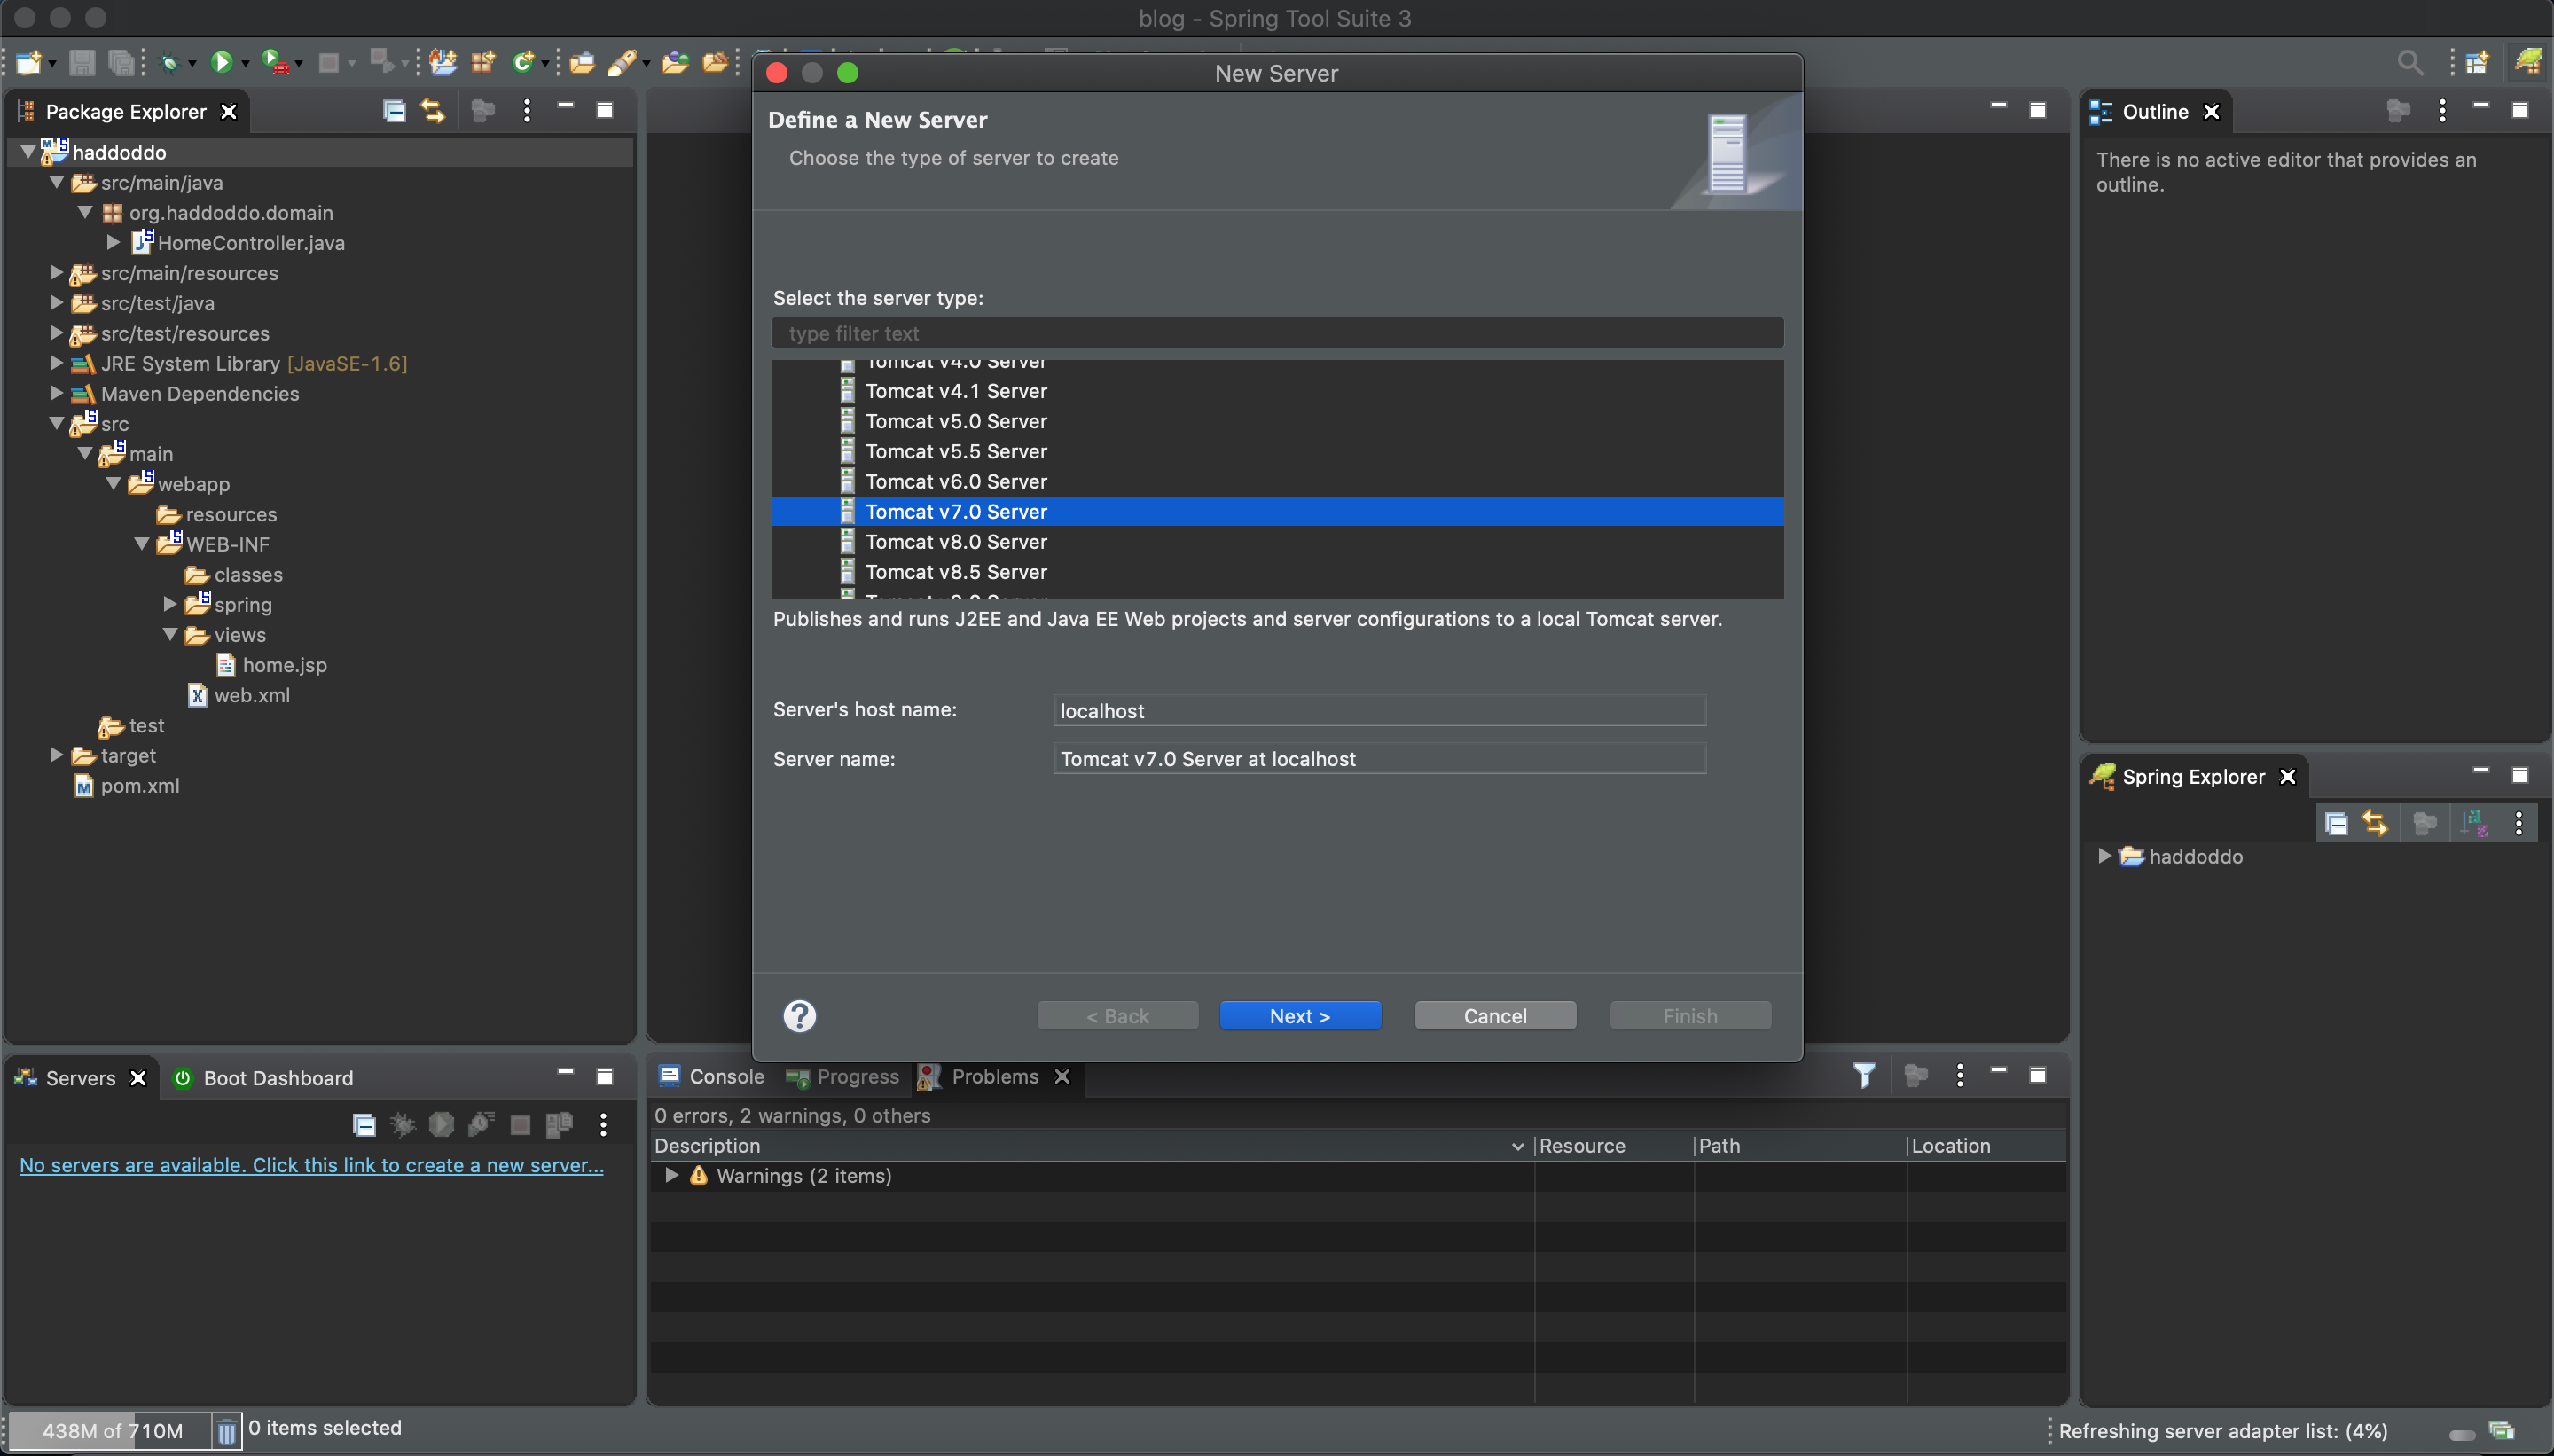
Task: Open the search magnifier in top toolbar
Action: pyautogui.click(x=2409, y=63)
